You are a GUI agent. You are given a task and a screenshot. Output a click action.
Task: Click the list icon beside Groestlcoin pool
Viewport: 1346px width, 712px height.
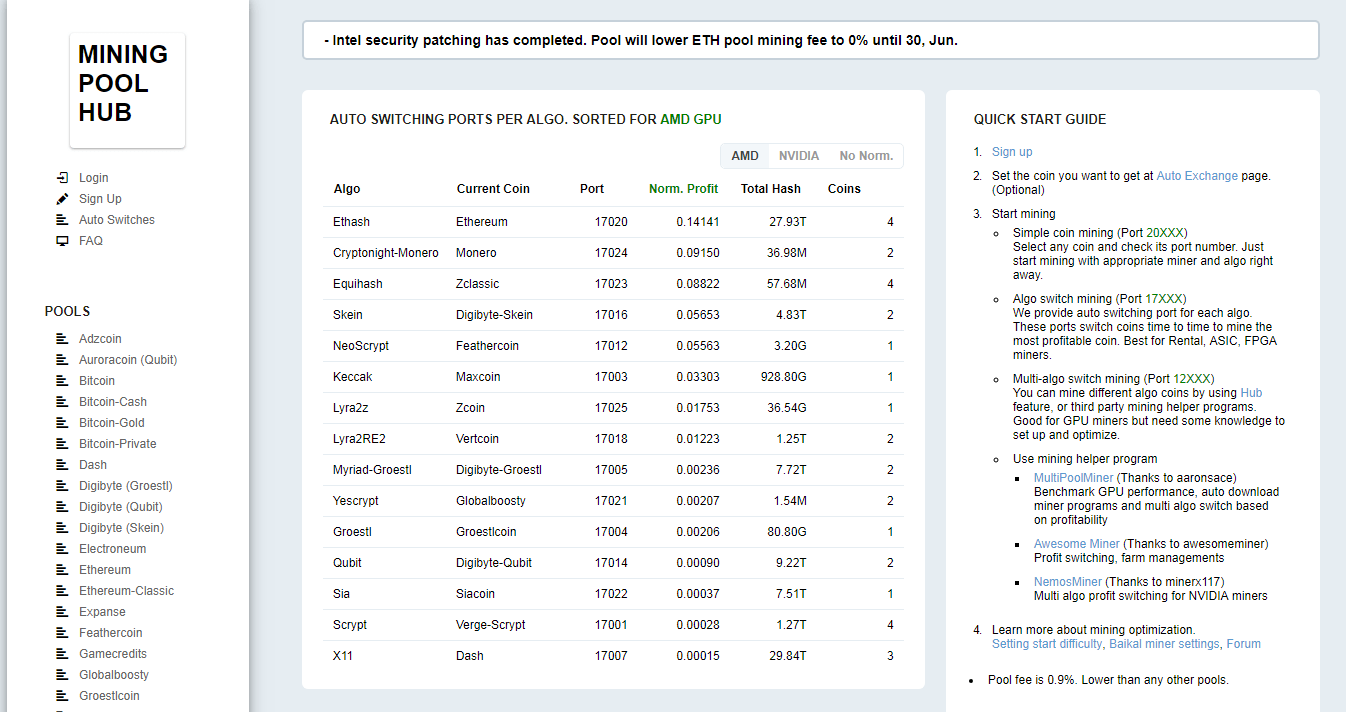pyautogui.click(x=62, y=696)
